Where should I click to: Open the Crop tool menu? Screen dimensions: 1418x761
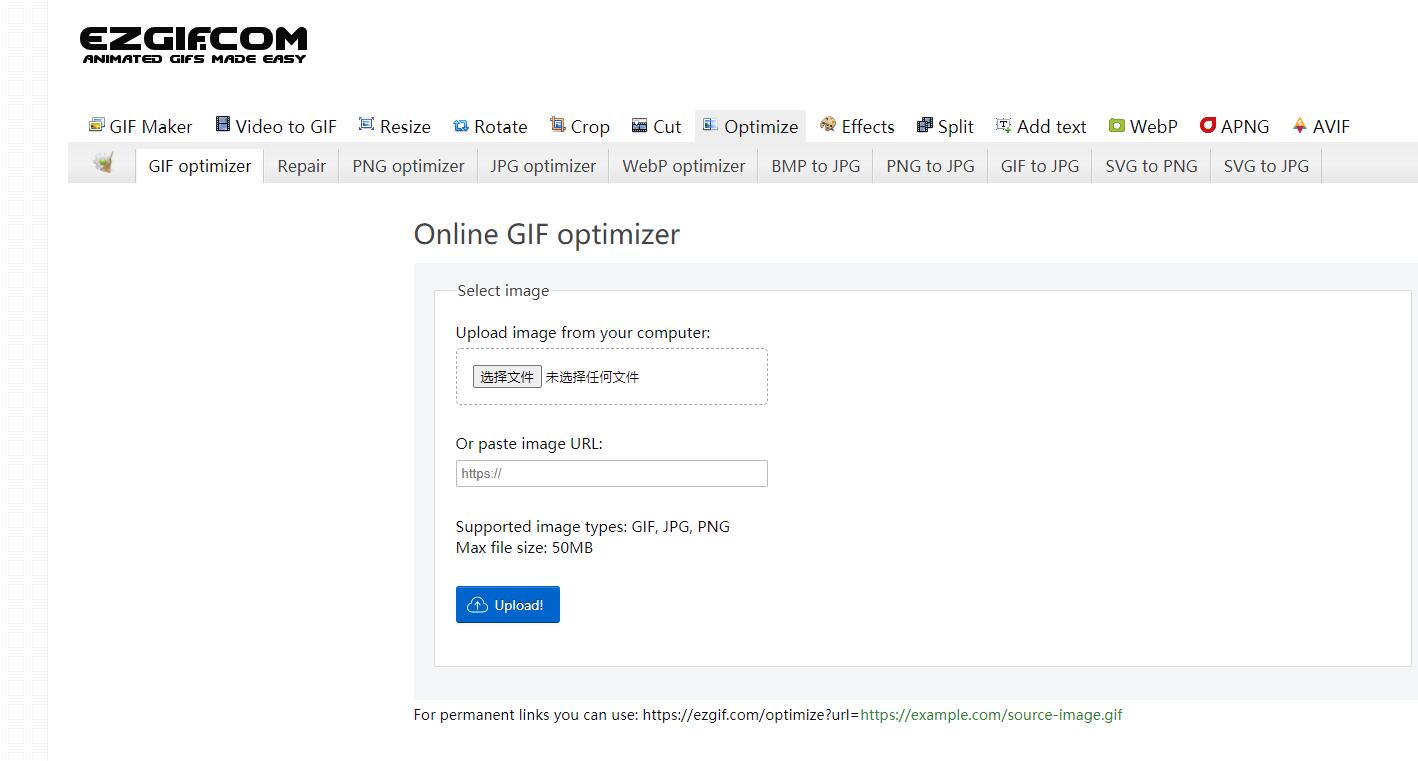[580, 126]
